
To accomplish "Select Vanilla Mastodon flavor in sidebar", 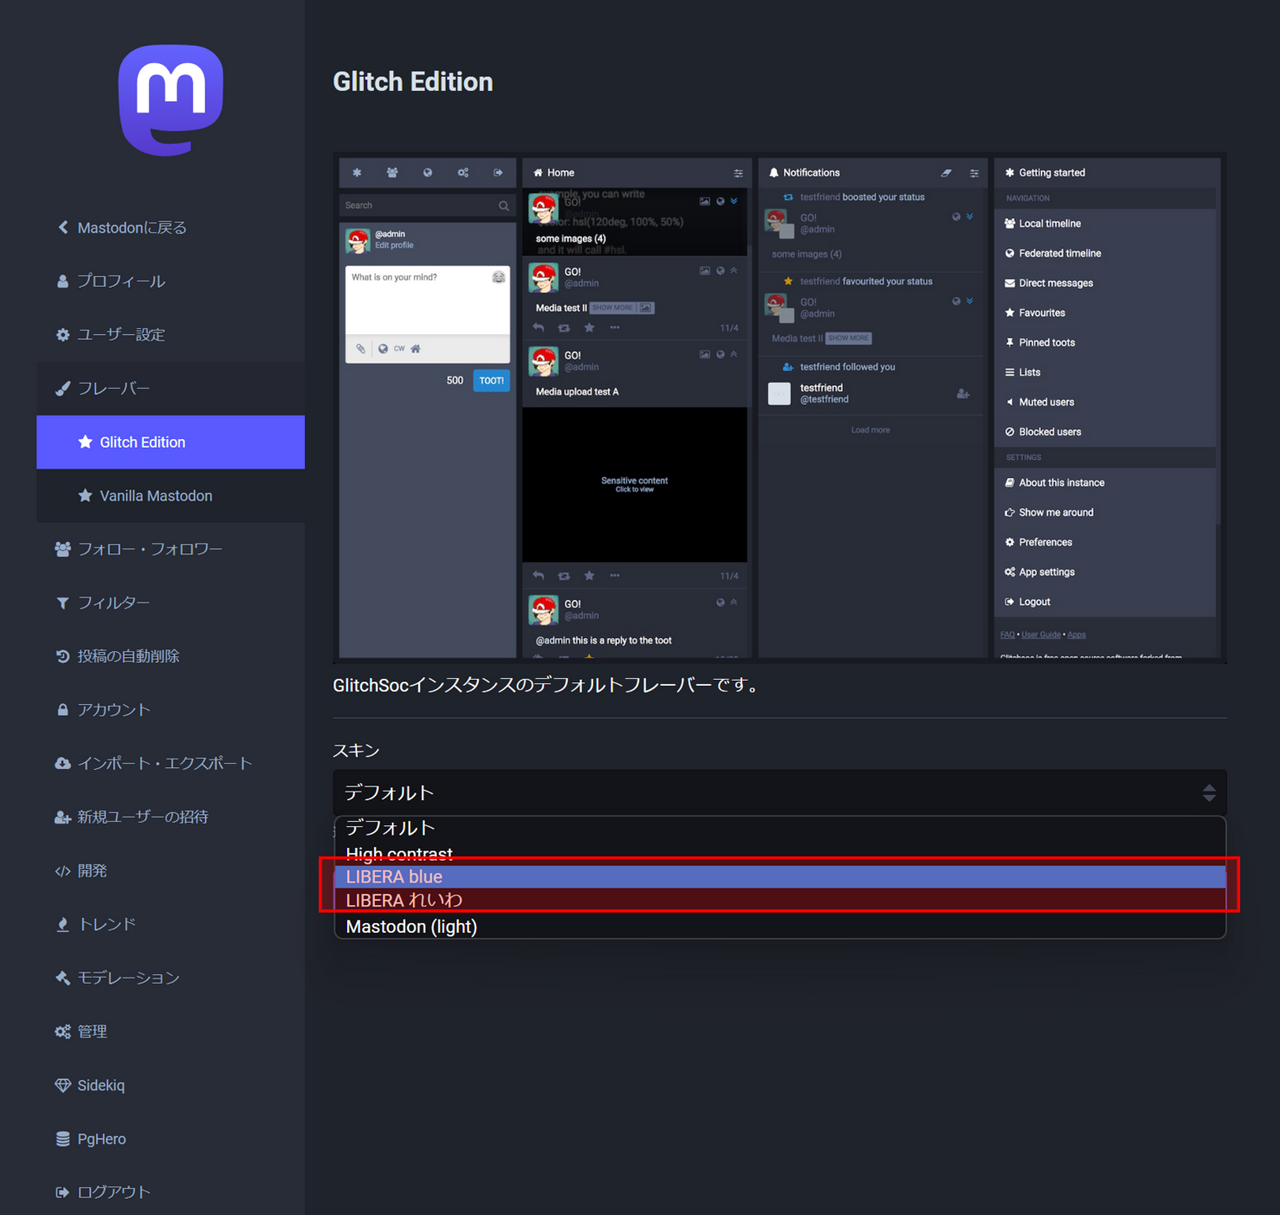I will (156, 496).
